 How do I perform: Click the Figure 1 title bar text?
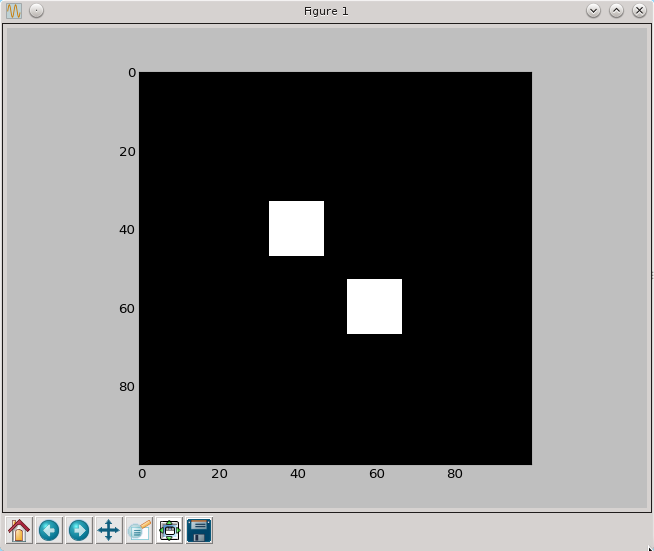click(x=326, y=11)
